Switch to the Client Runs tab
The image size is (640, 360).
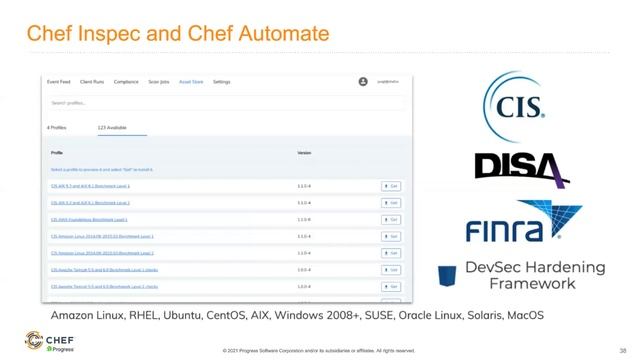click(x=92, y=82)
